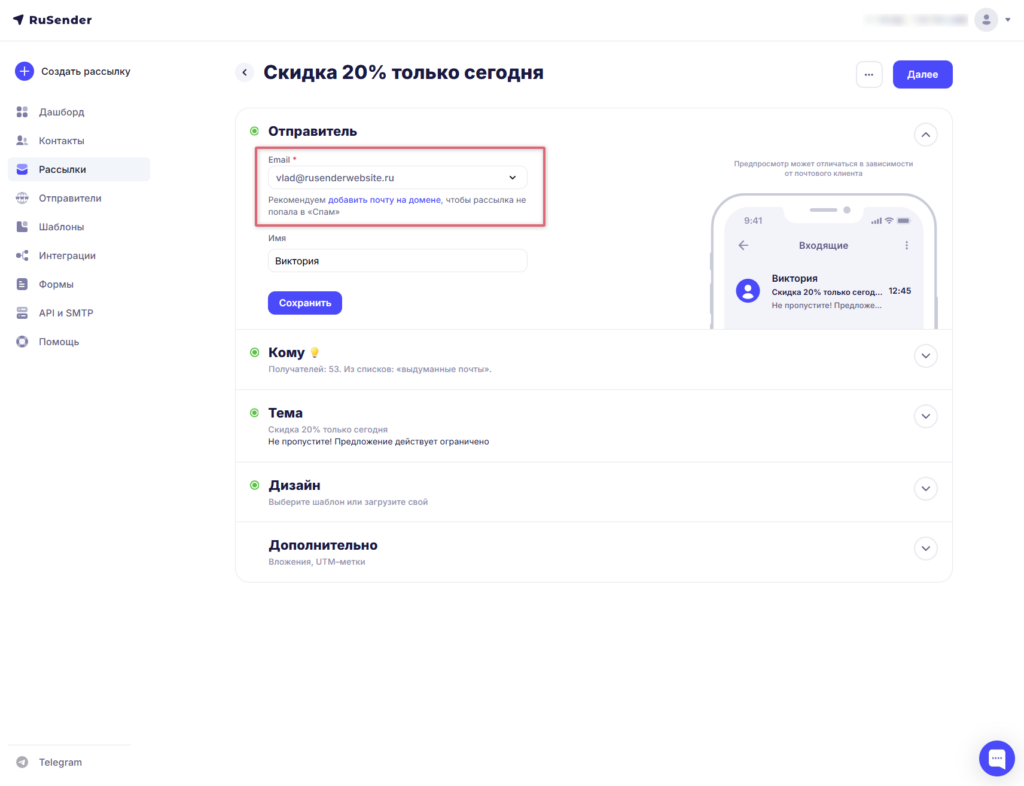Click the three-dot menu in phone preview
The image size is (1024, 786).
point(906,245)
